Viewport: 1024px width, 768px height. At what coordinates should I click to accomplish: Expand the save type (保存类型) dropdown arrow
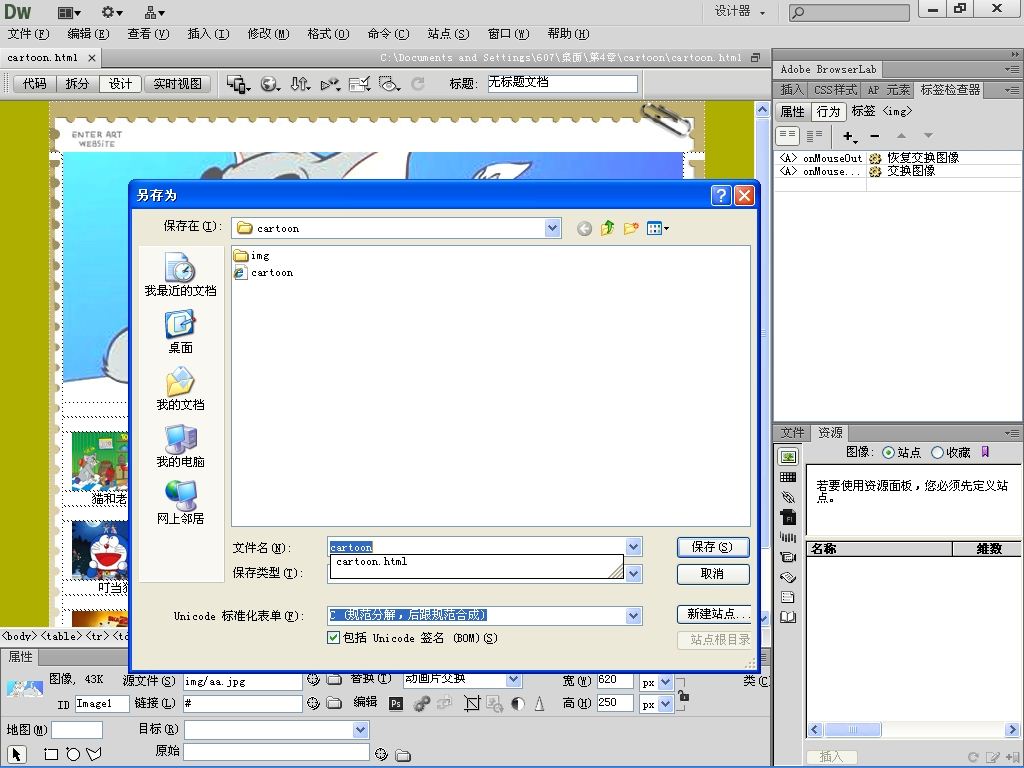[633, 574]
